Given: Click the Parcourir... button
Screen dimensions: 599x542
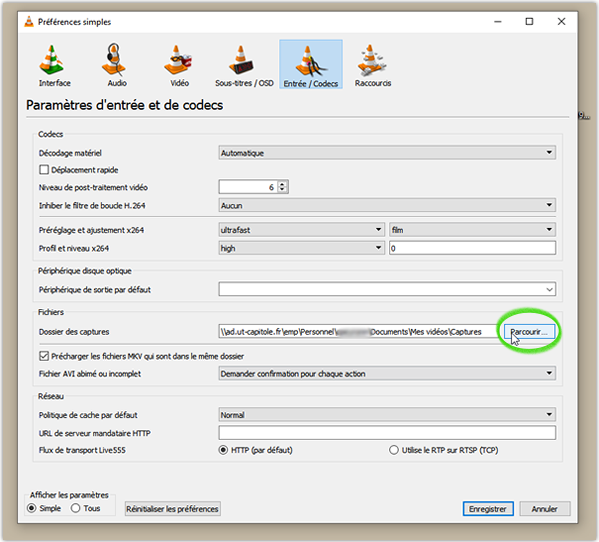Looking at the screenshot, I should [x=529, y=332].
